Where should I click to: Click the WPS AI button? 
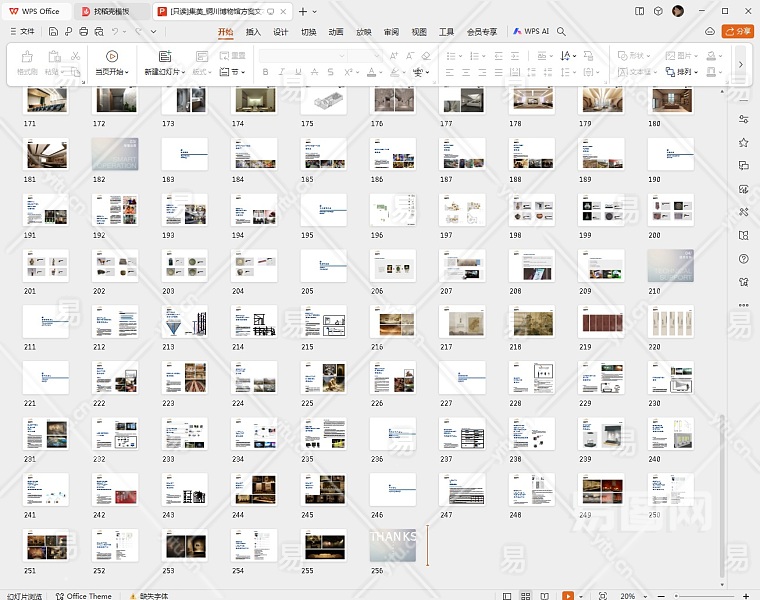click(x=531, y=32)
